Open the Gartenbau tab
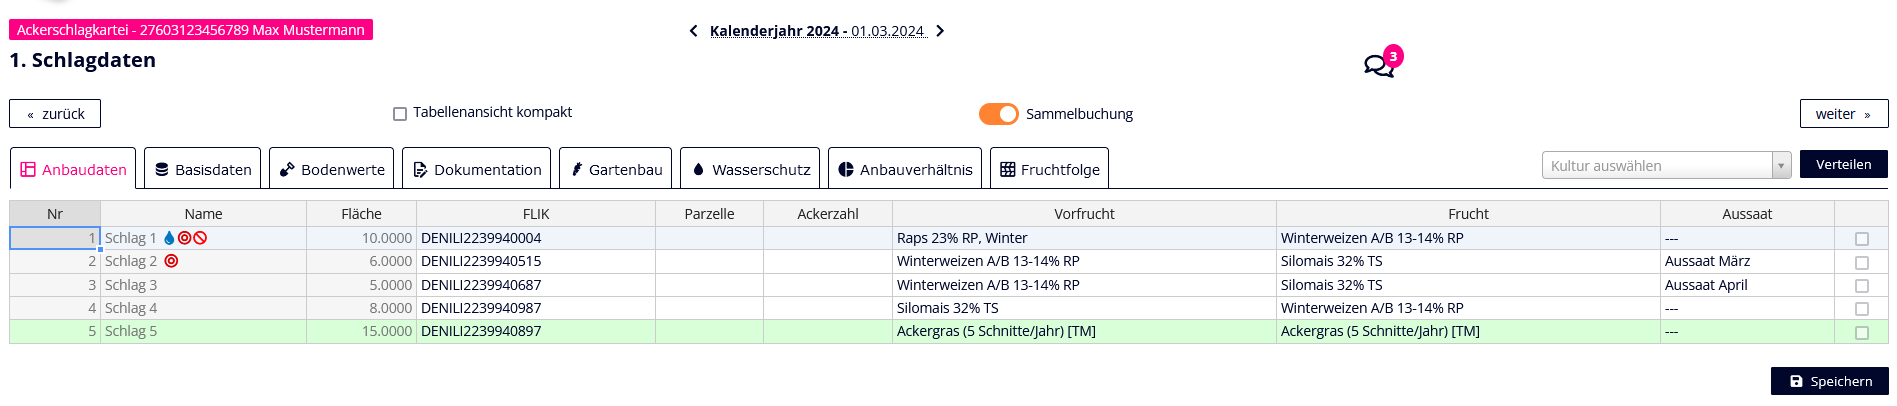 (615, 169)
